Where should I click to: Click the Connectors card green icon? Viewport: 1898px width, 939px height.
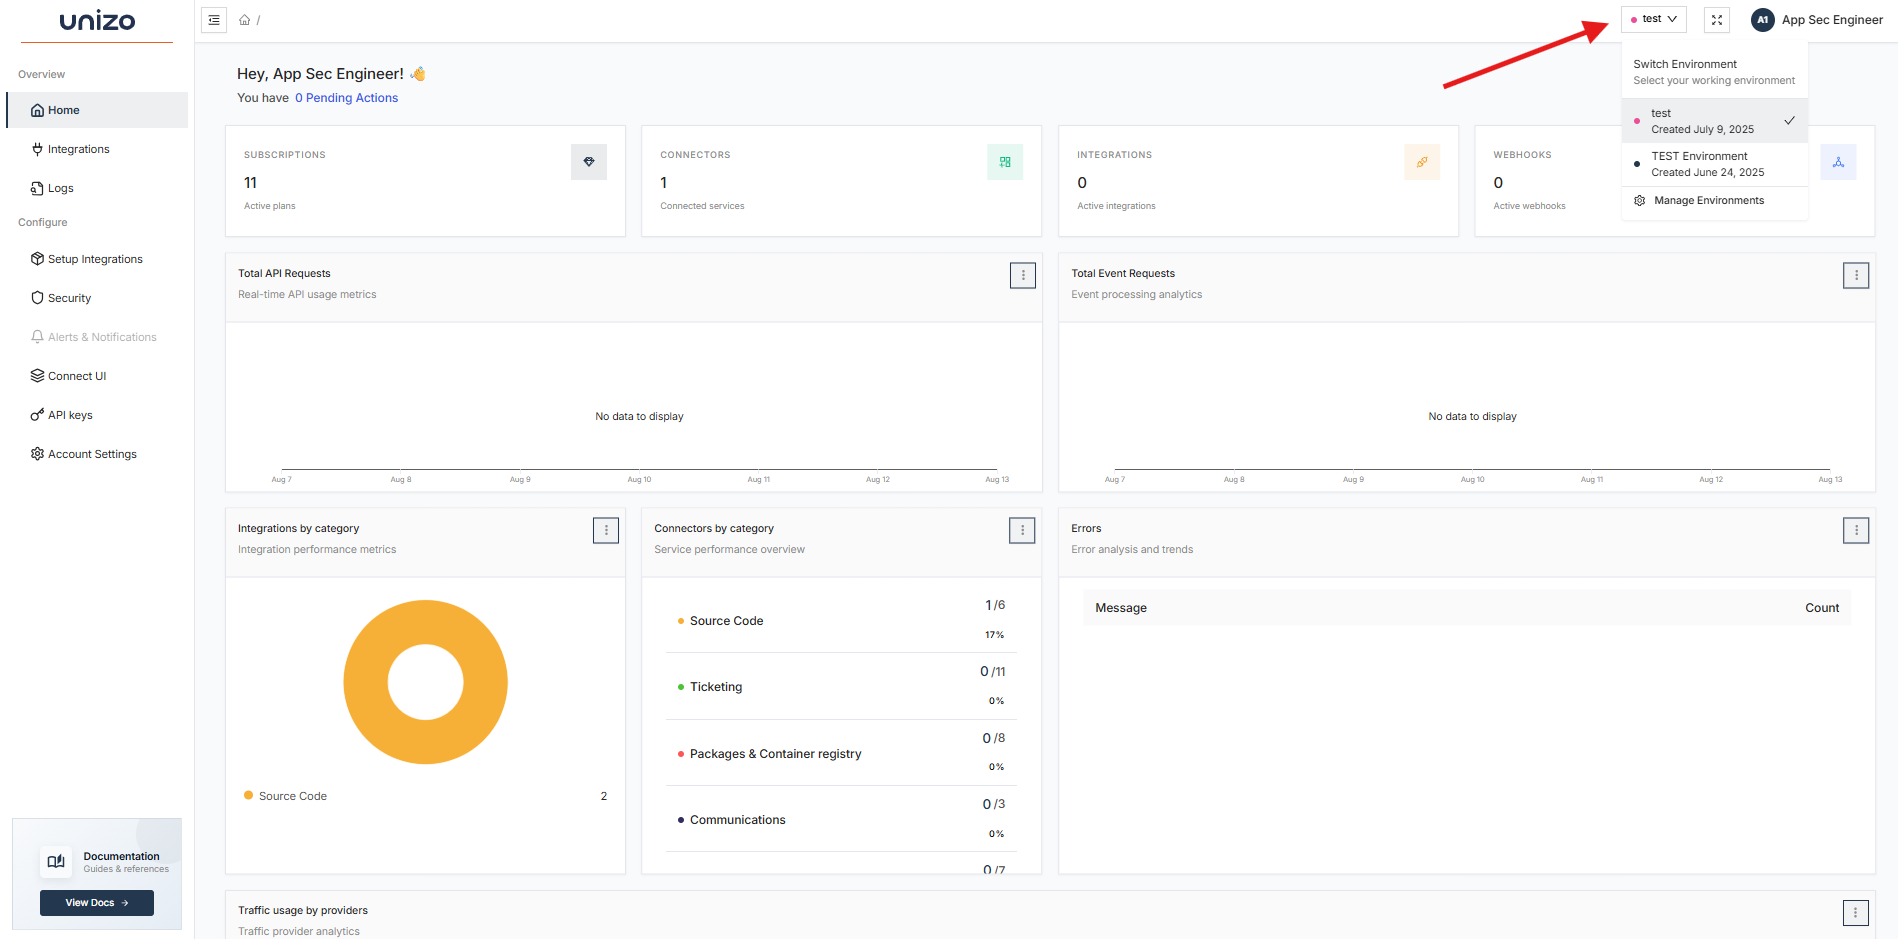click(1004, 162)
